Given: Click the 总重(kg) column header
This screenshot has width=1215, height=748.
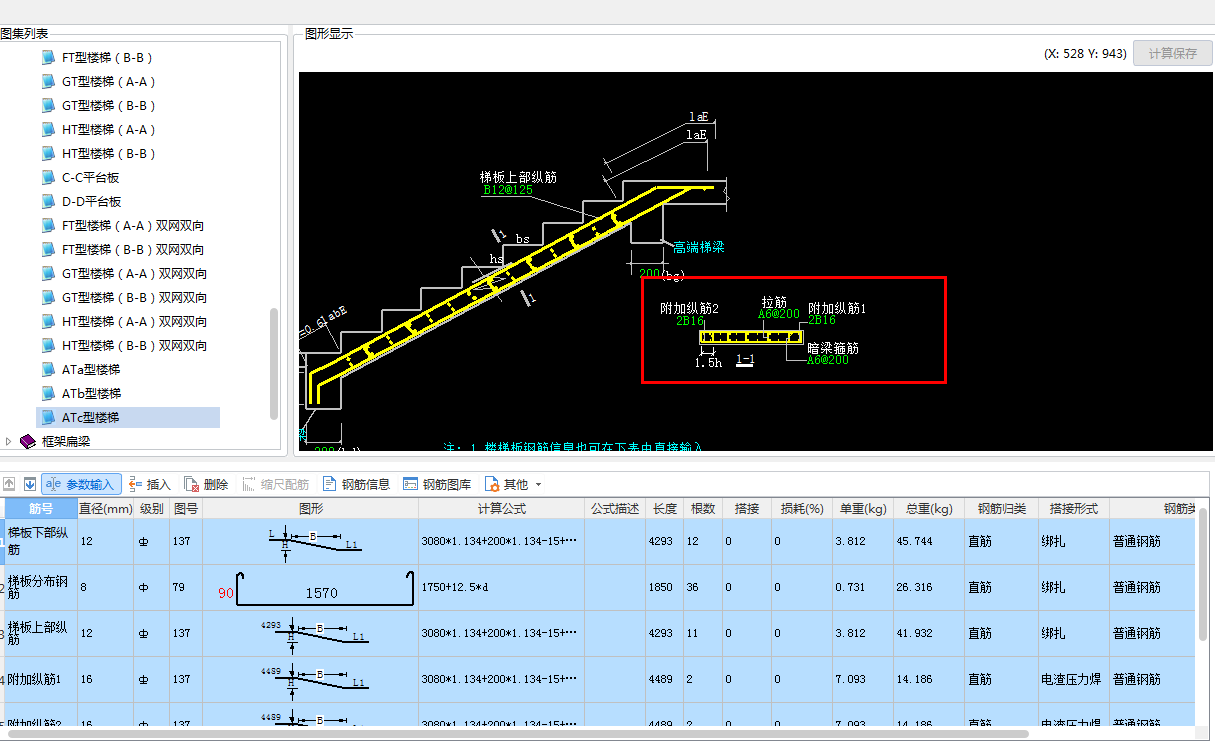Looking at the screenshot, I should point(927,508).
